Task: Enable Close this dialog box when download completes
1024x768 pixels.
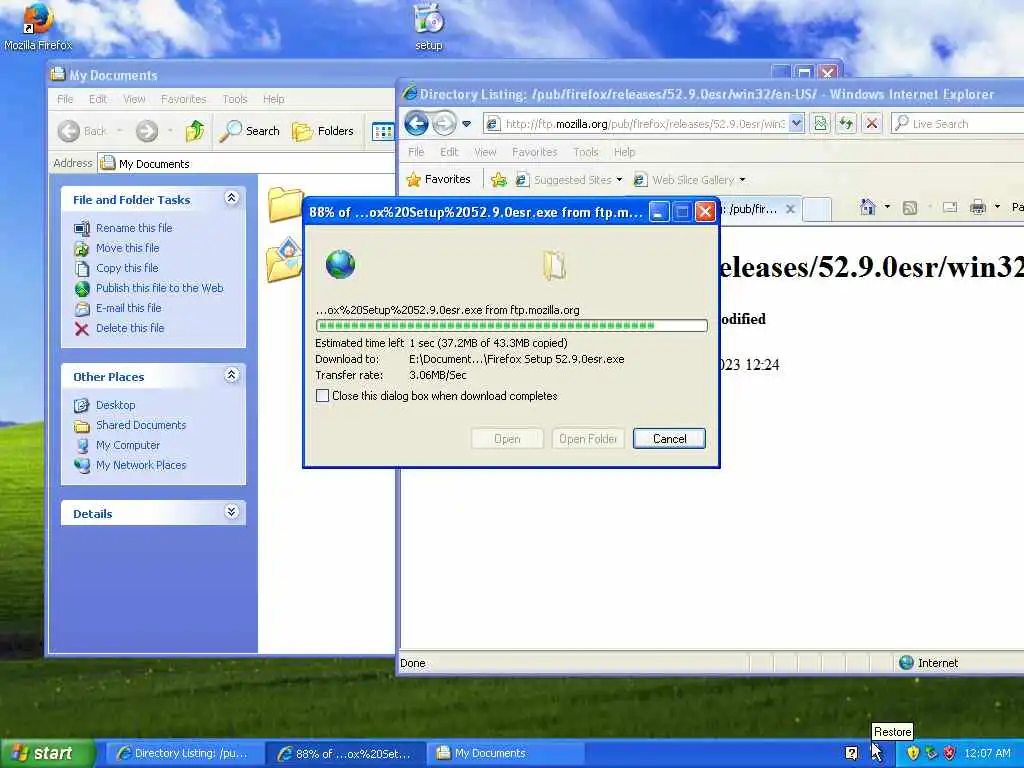Action: coord(322,396)
